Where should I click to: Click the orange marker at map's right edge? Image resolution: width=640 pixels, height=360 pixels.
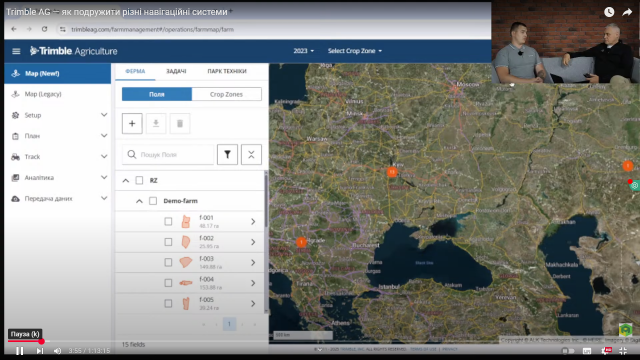point(628,166)
